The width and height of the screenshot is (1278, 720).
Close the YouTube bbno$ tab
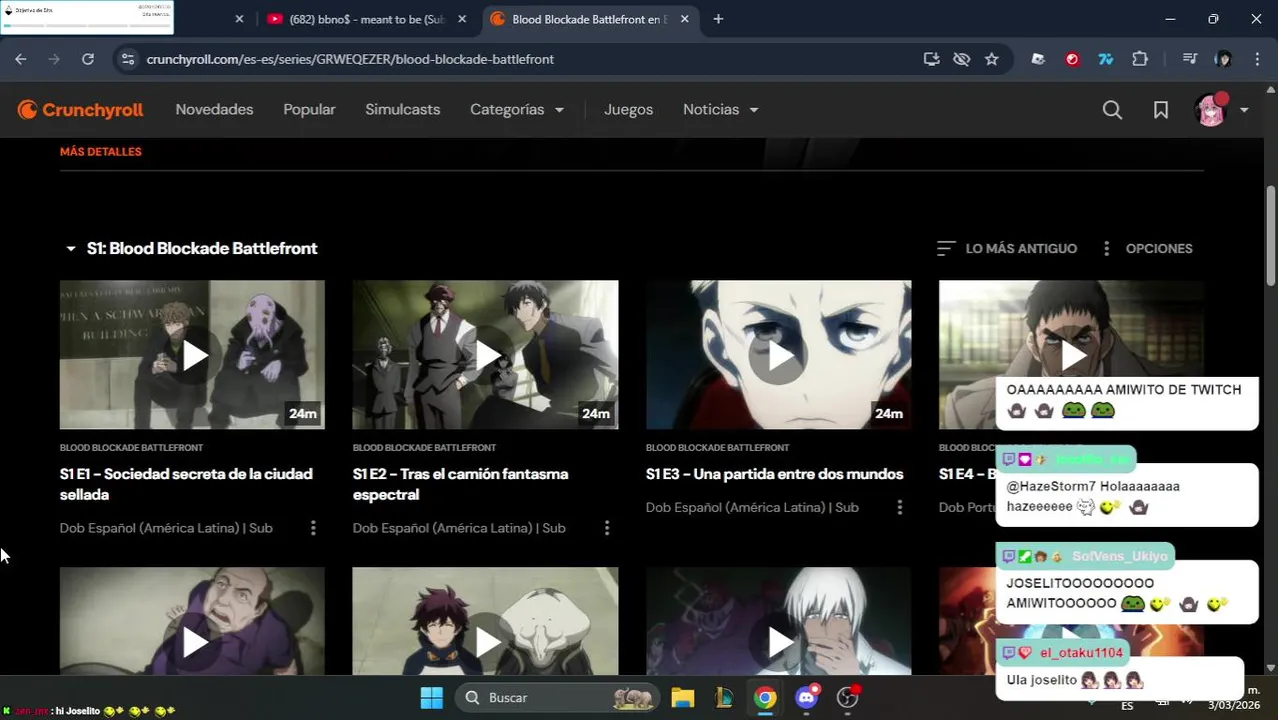coord(462,19)
